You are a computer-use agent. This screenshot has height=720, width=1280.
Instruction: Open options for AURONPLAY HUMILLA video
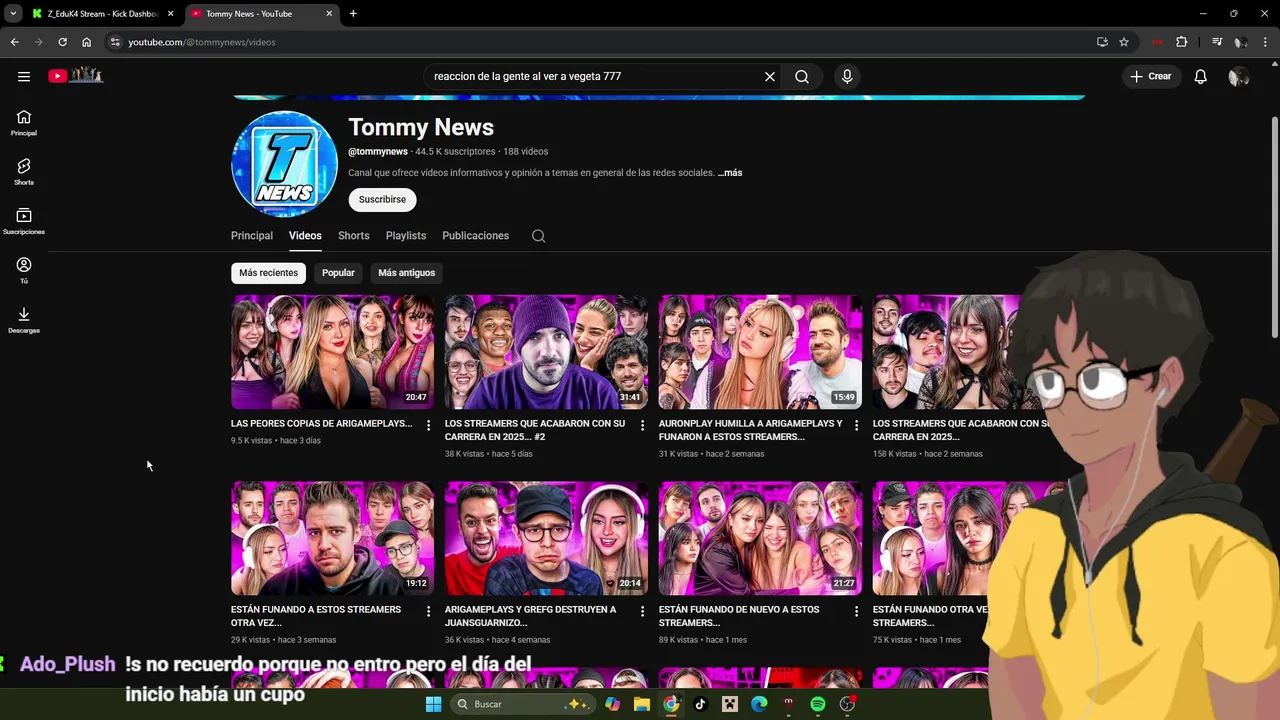(856, 425)
